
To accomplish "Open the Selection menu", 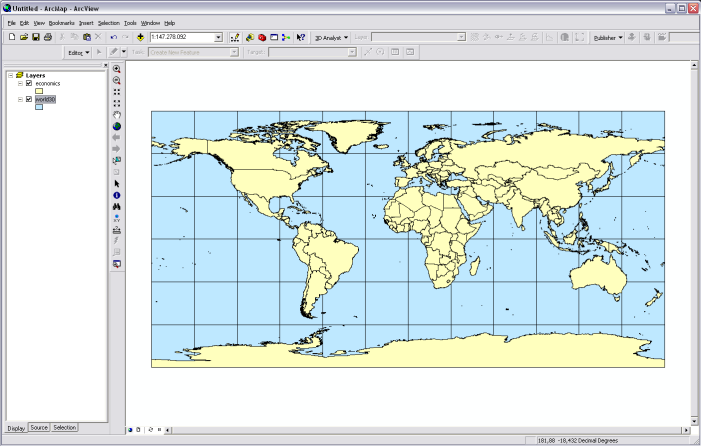I will 109,23.
